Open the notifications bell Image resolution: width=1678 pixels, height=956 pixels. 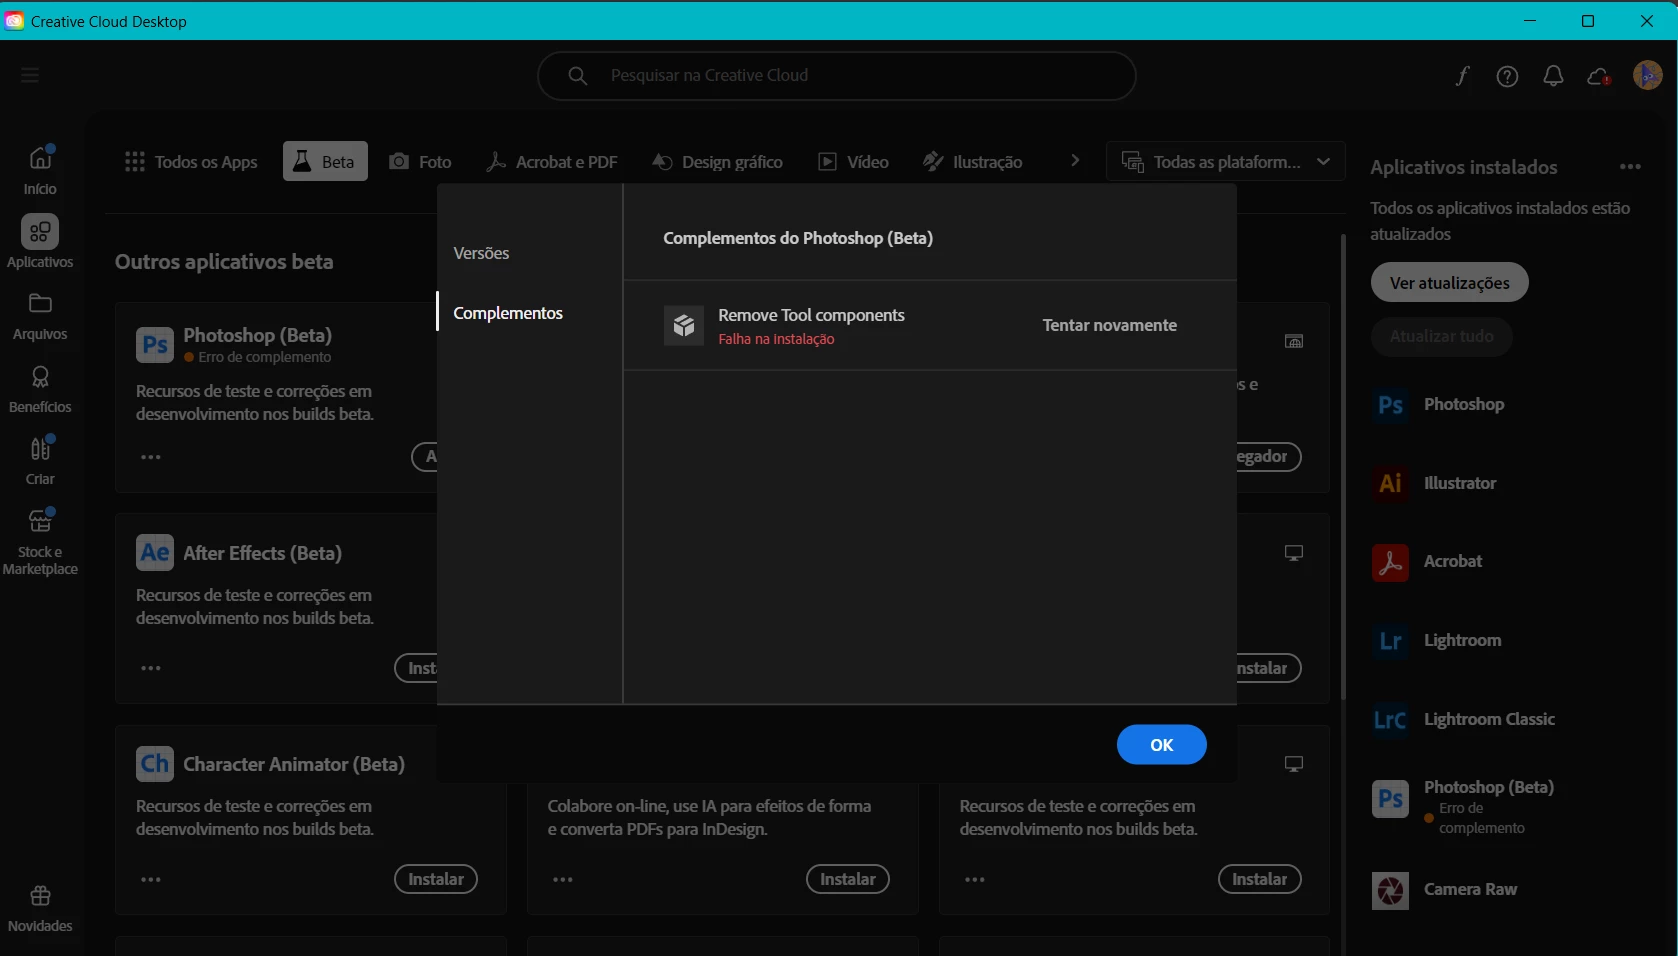tap(1553, 76)
